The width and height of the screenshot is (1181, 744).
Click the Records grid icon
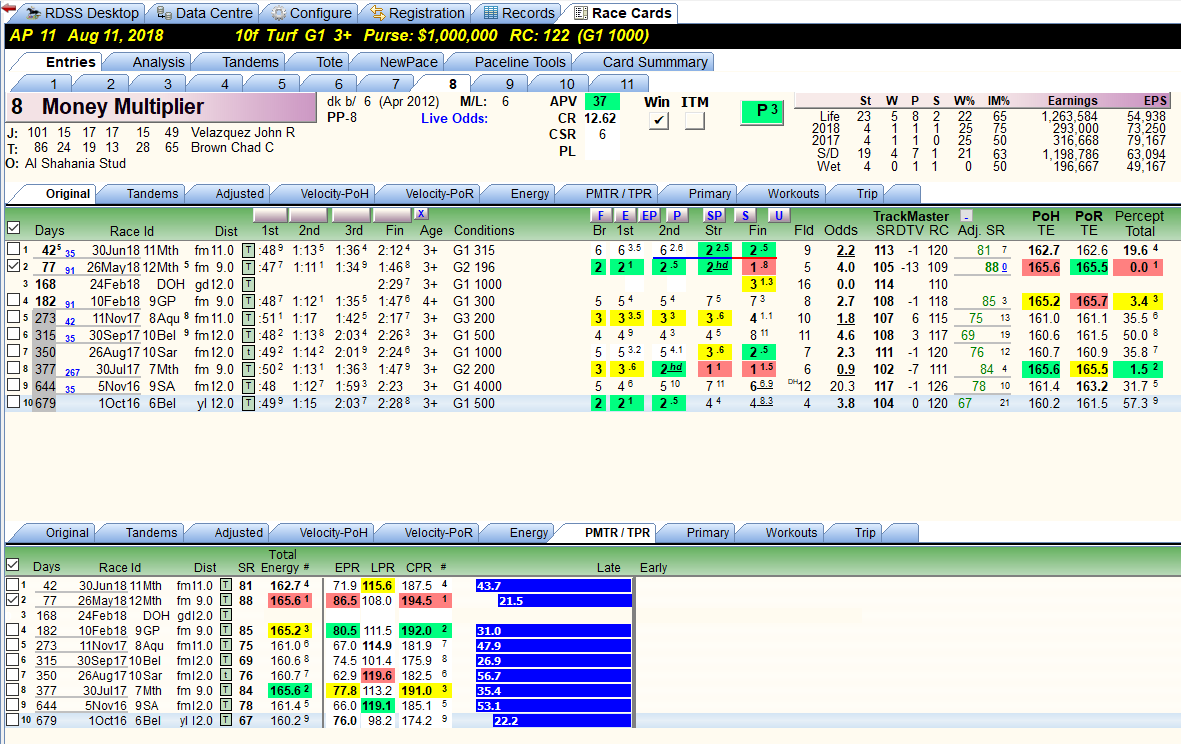click(x=490, y=13)
